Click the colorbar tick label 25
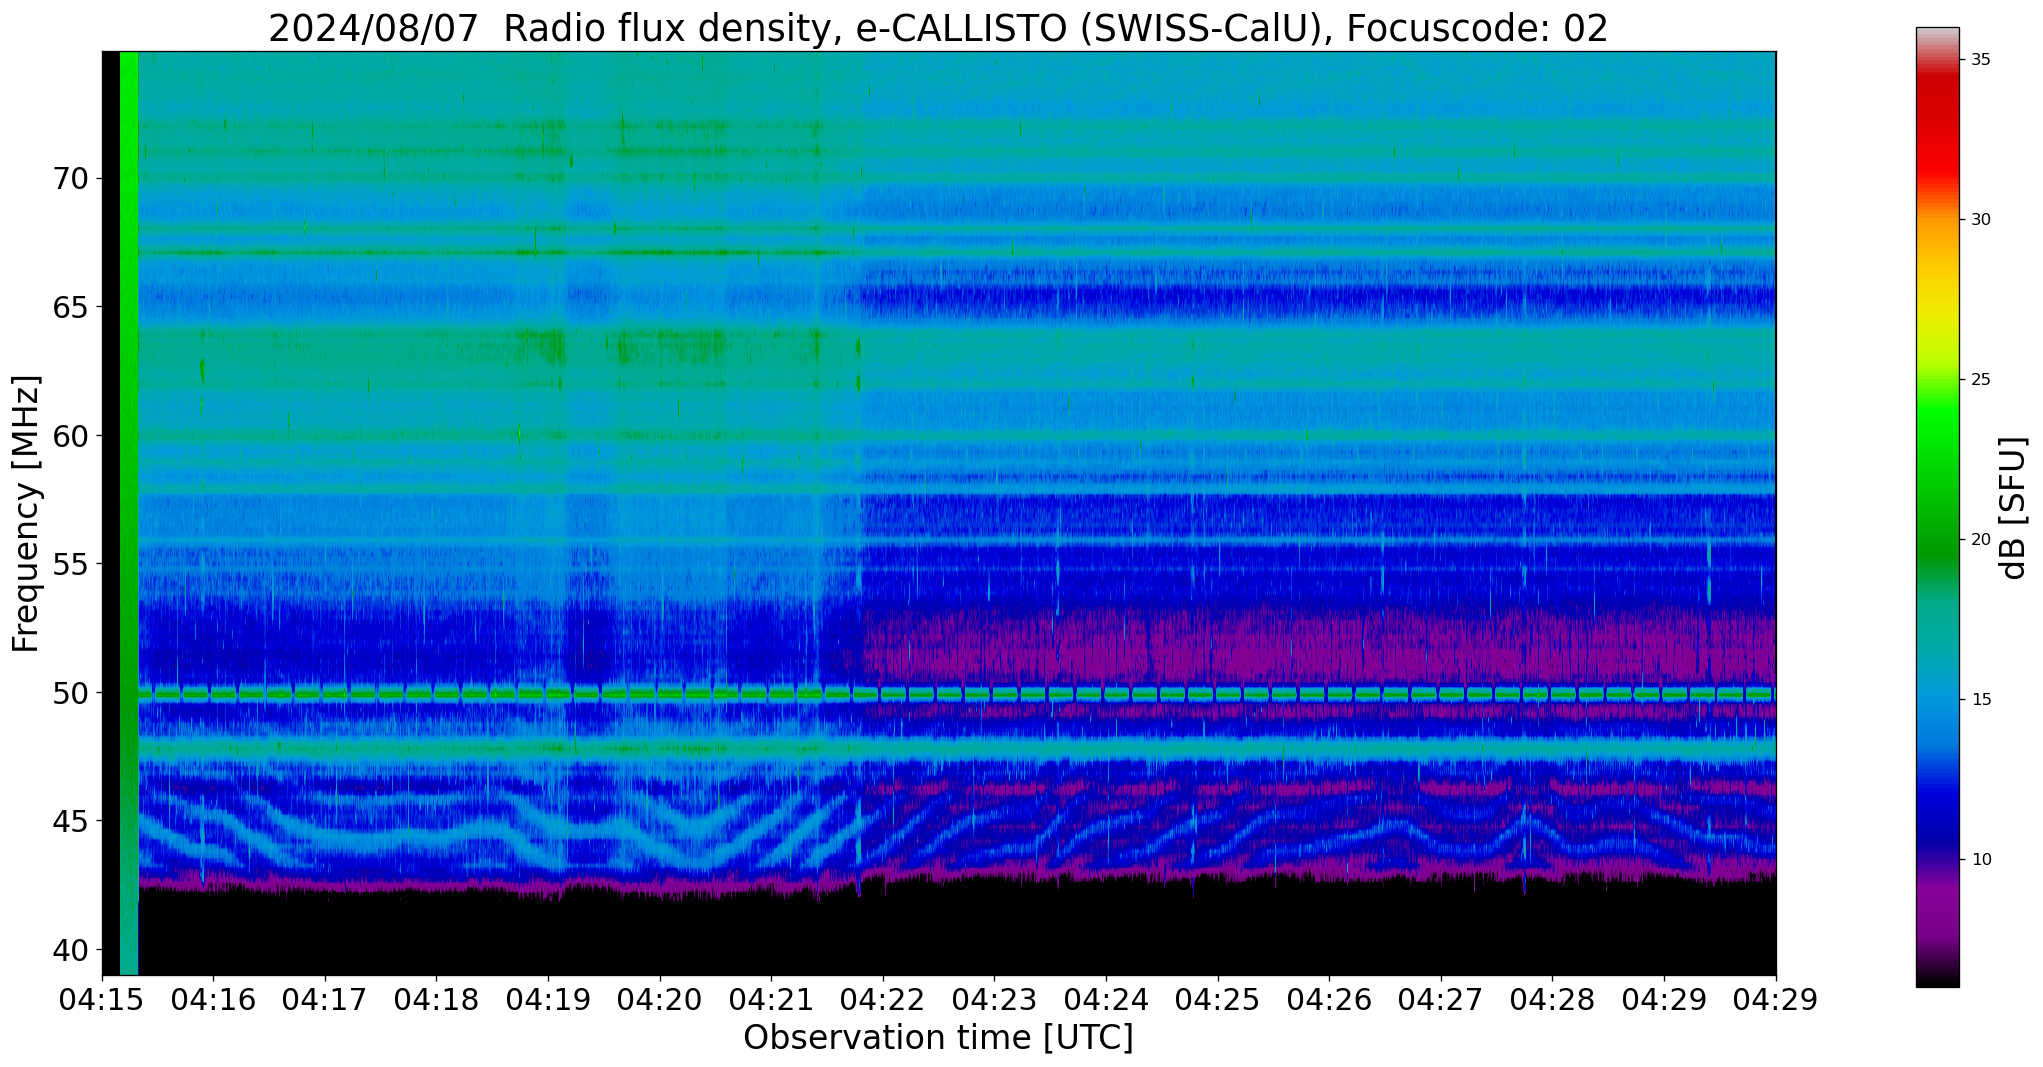 [1979, 380]
